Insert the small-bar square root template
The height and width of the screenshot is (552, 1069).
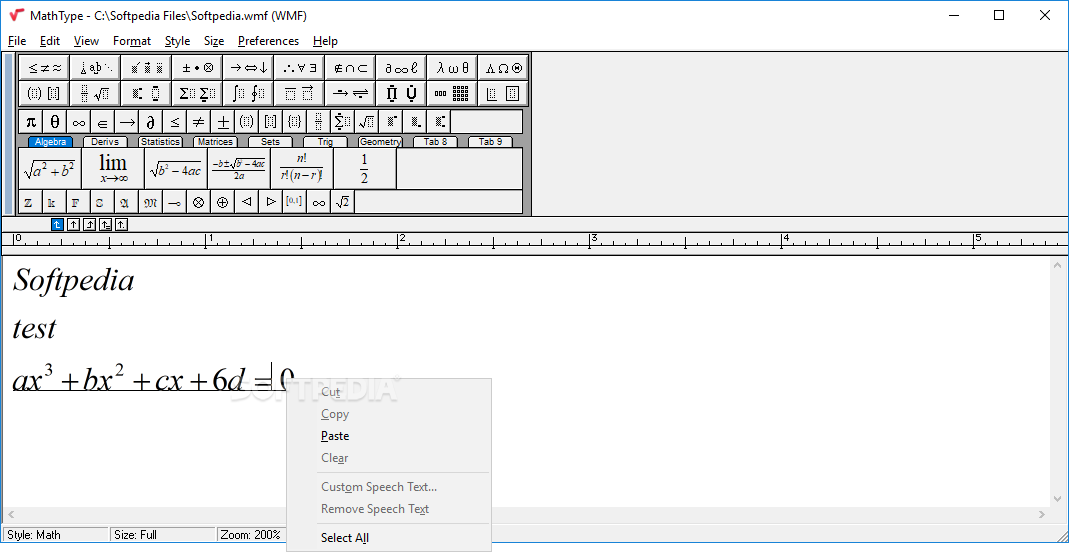point(367,122)
